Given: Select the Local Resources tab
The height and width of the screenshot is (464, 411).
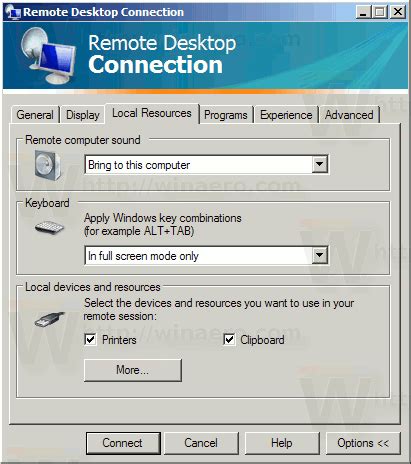Looking at the screenshot, I should tap(152, 113).
